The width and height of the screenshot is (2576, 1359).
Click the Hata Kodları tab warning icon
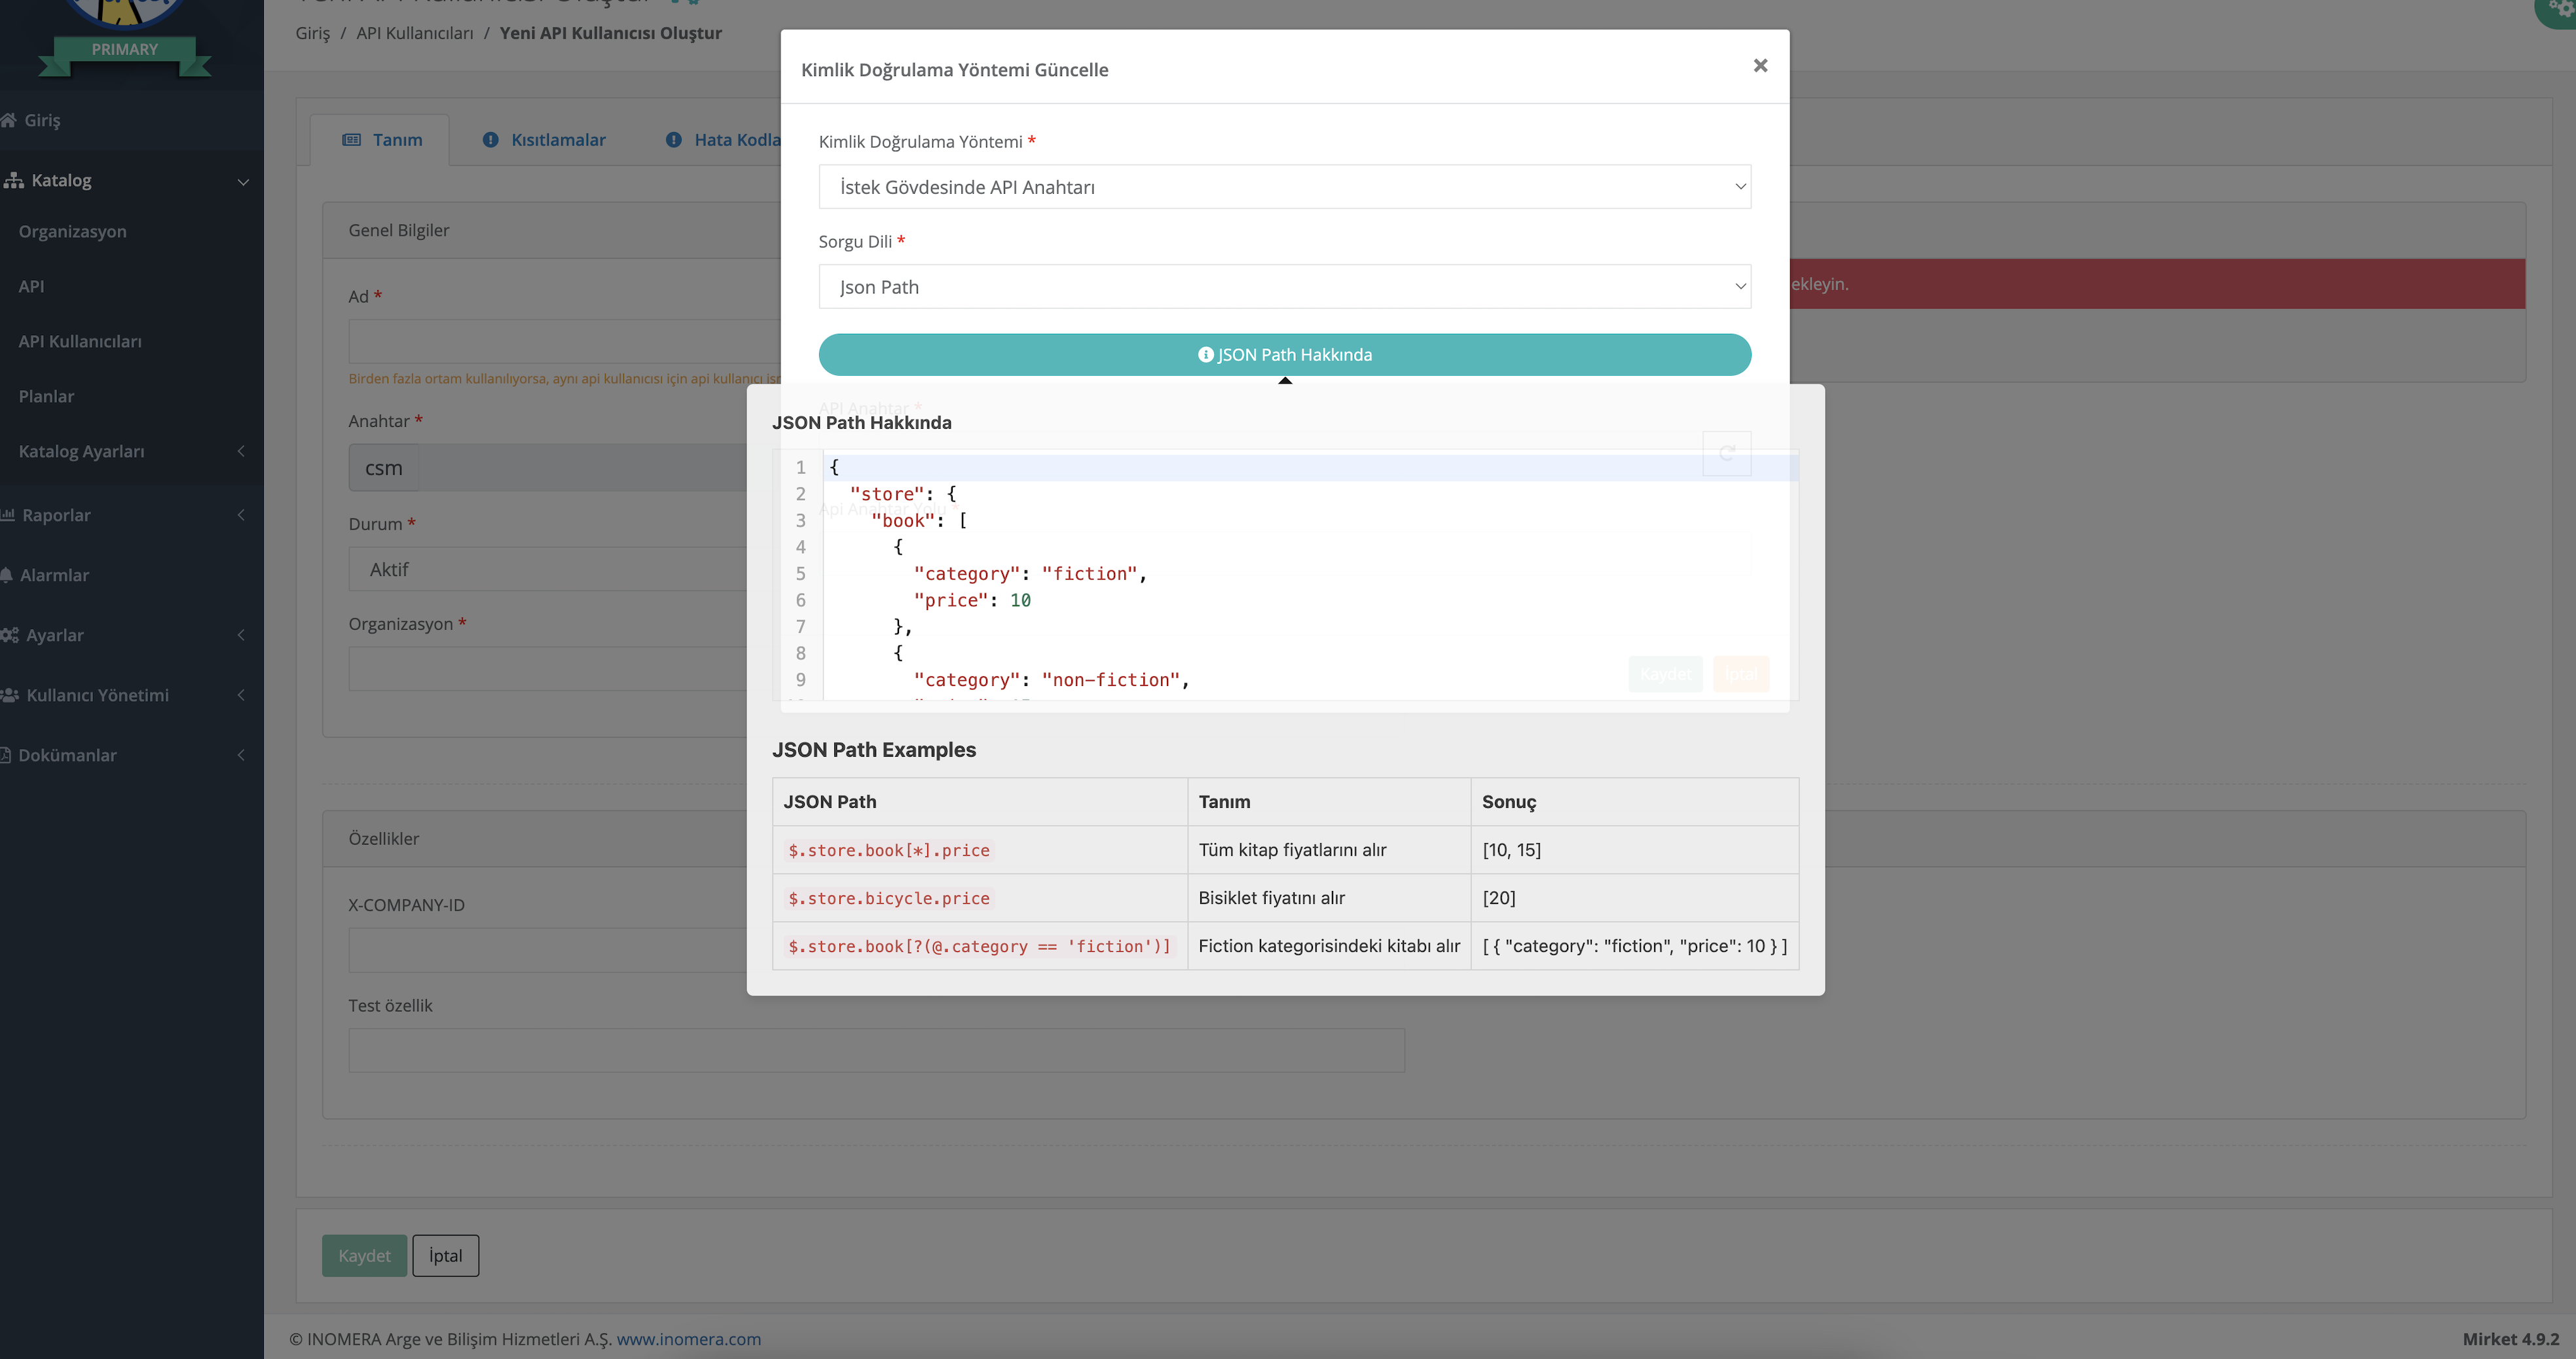(x=674, y=140)
